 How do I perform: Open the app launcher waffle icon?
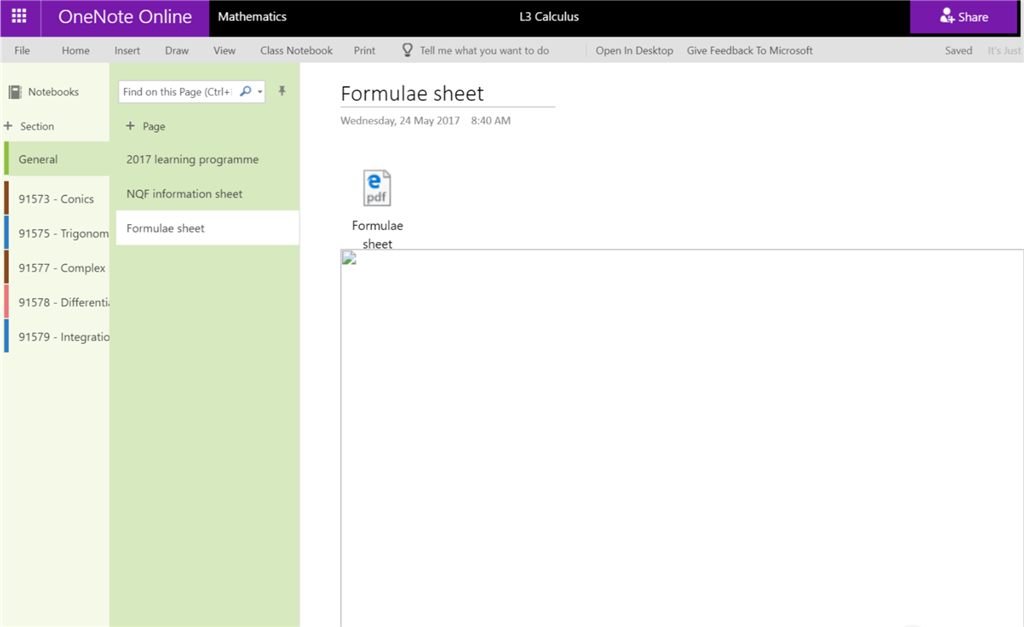coord(20,16)
